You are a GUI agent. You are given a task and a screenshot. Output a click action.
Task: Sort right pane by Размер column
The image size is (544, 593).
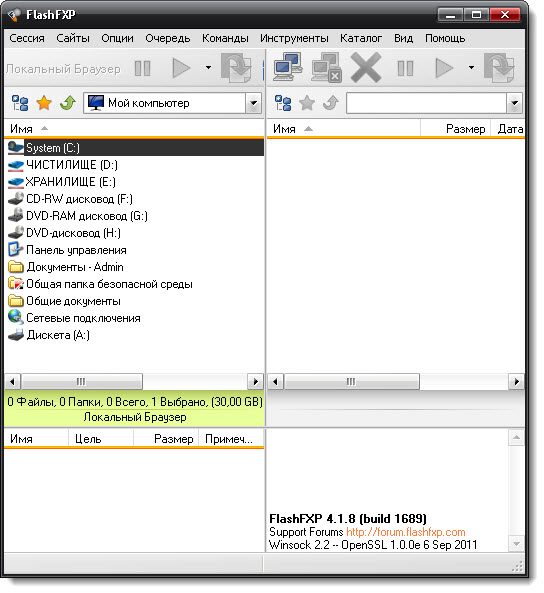455,129
